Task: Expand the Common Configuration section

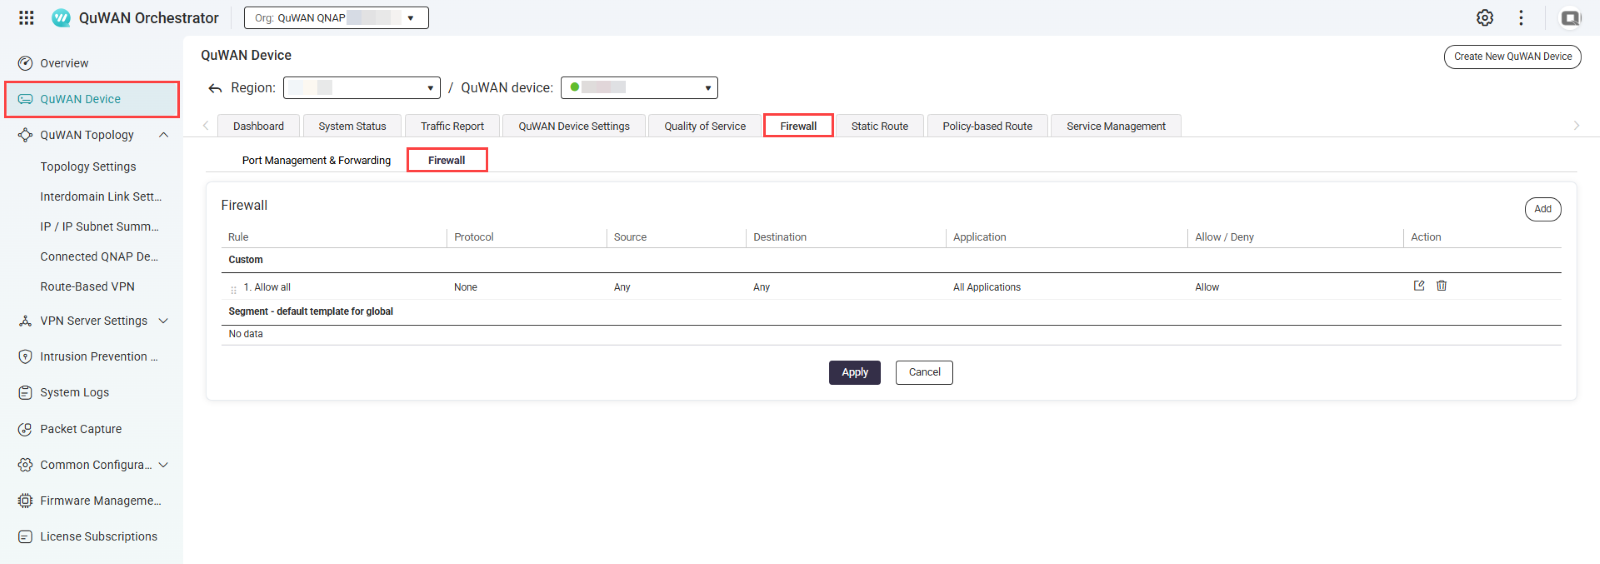Action: click(x=163, y=465)
